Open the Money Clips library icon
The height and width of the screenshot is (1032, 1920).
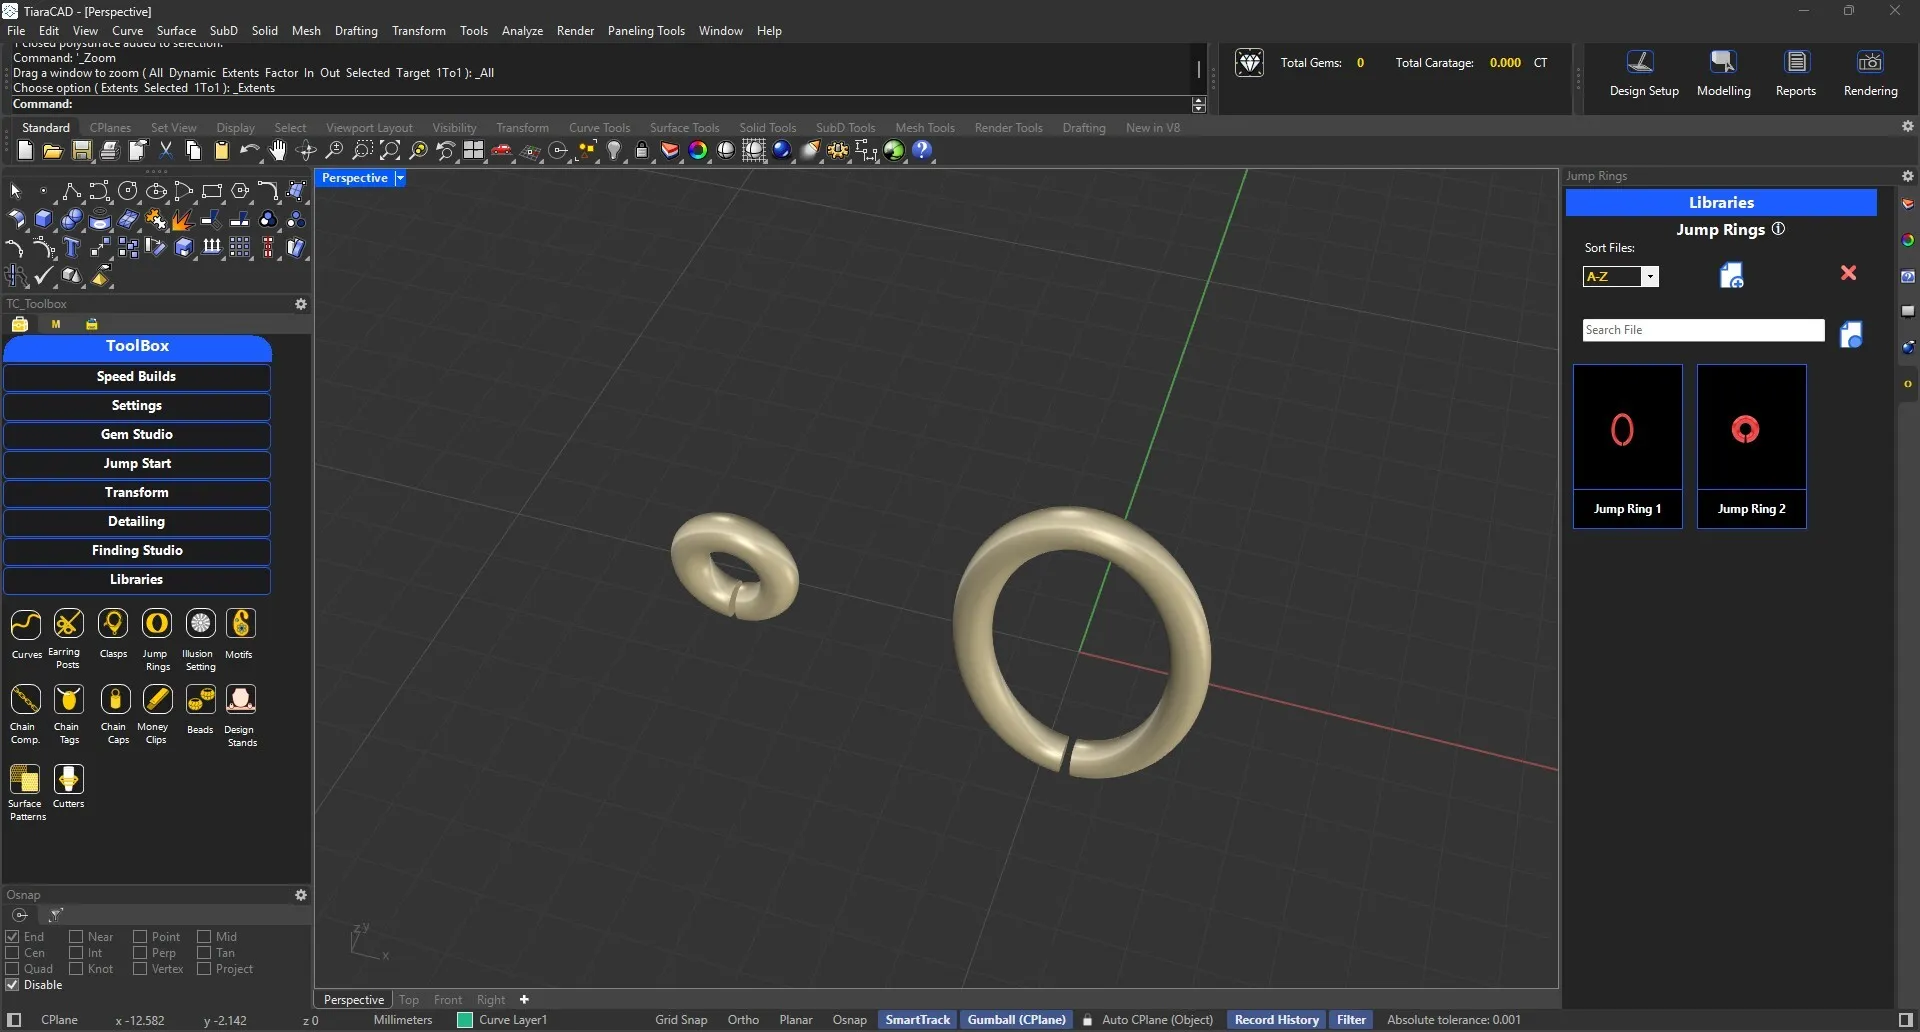157,700
